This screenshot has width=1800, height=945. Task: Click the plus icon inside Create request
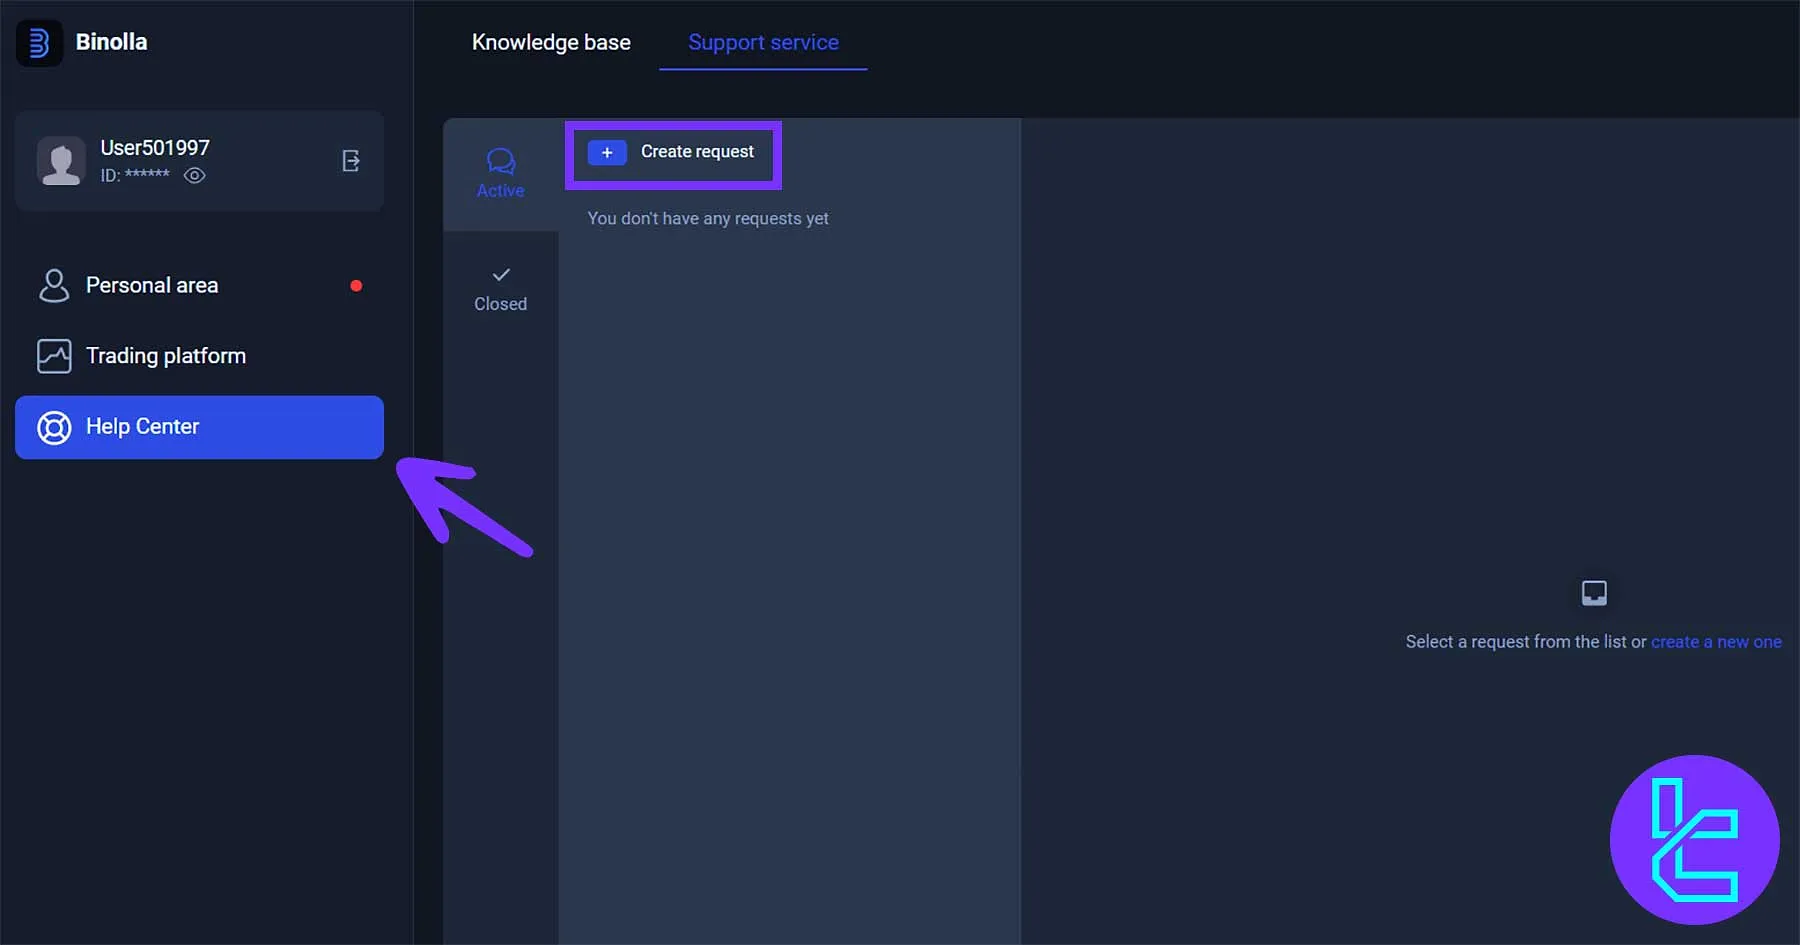pos(607,152)
